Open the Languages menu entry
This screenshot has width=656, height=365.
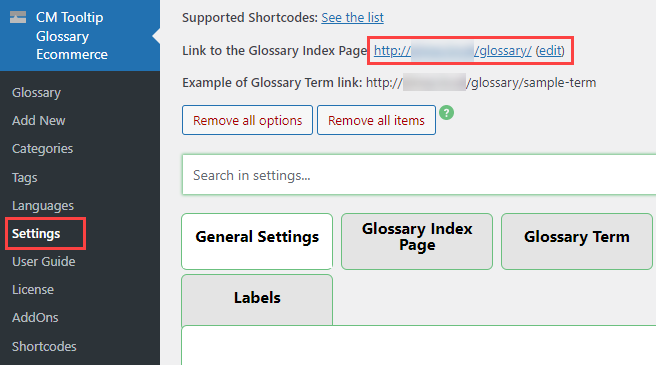tap(43, 206)
